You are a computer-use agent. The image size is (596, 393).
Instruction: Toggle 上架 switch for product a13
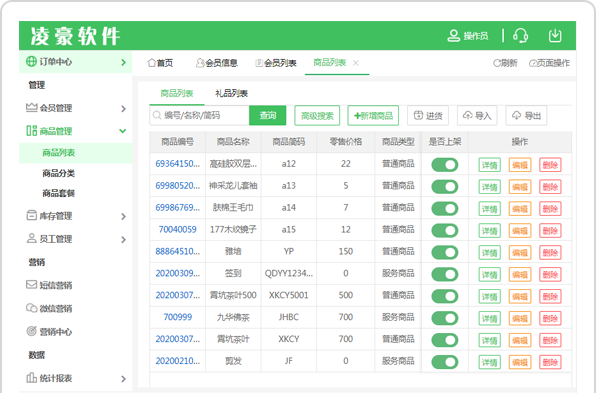pos(445,187)
